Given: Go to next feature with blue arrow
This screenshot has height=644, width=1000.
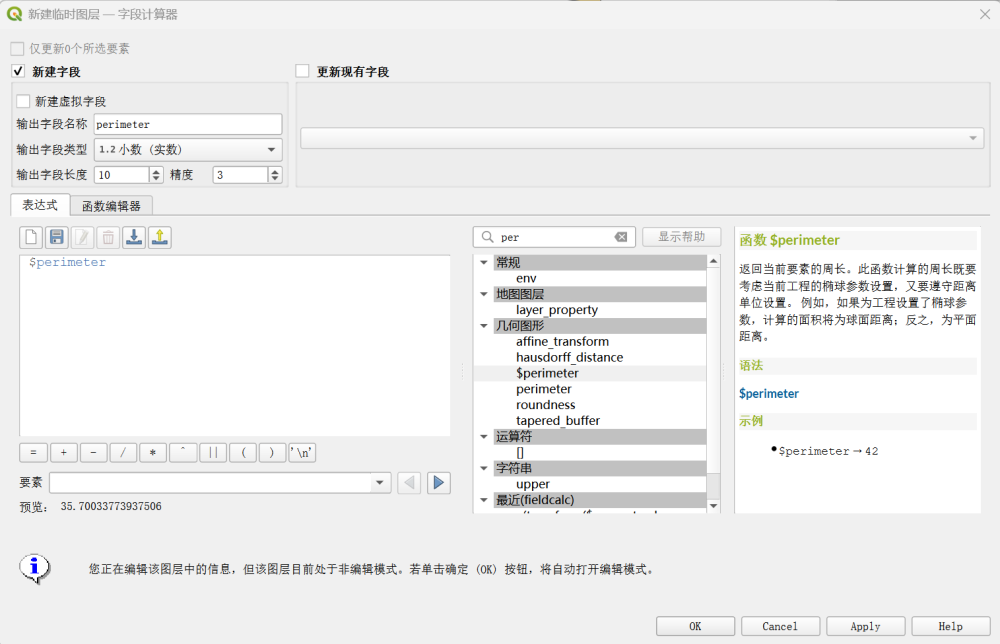Looking at the screenshot, I should (x=438, y=483).
